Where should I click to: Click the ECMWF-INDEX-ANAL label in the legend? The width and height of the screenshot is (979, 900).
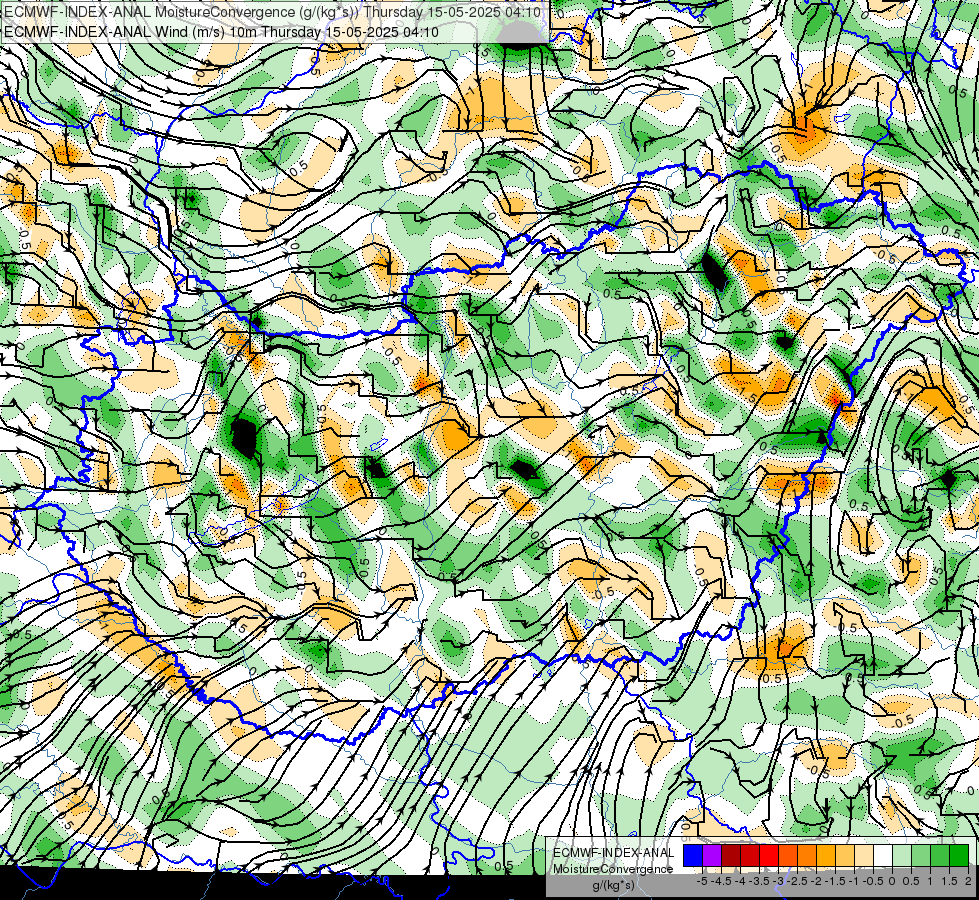click(613, 853)
